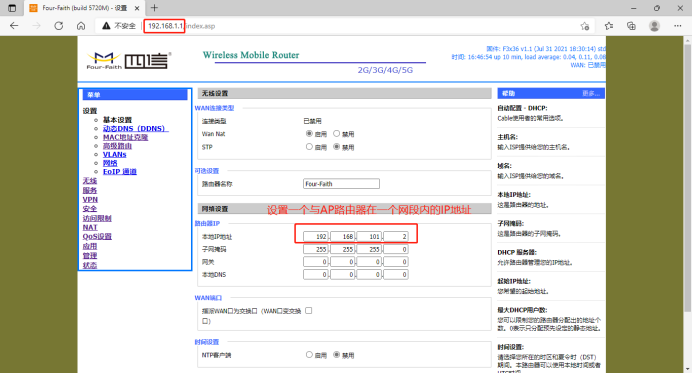
Task: Open 高级路由 menu link
Action: tap(117, 146)
